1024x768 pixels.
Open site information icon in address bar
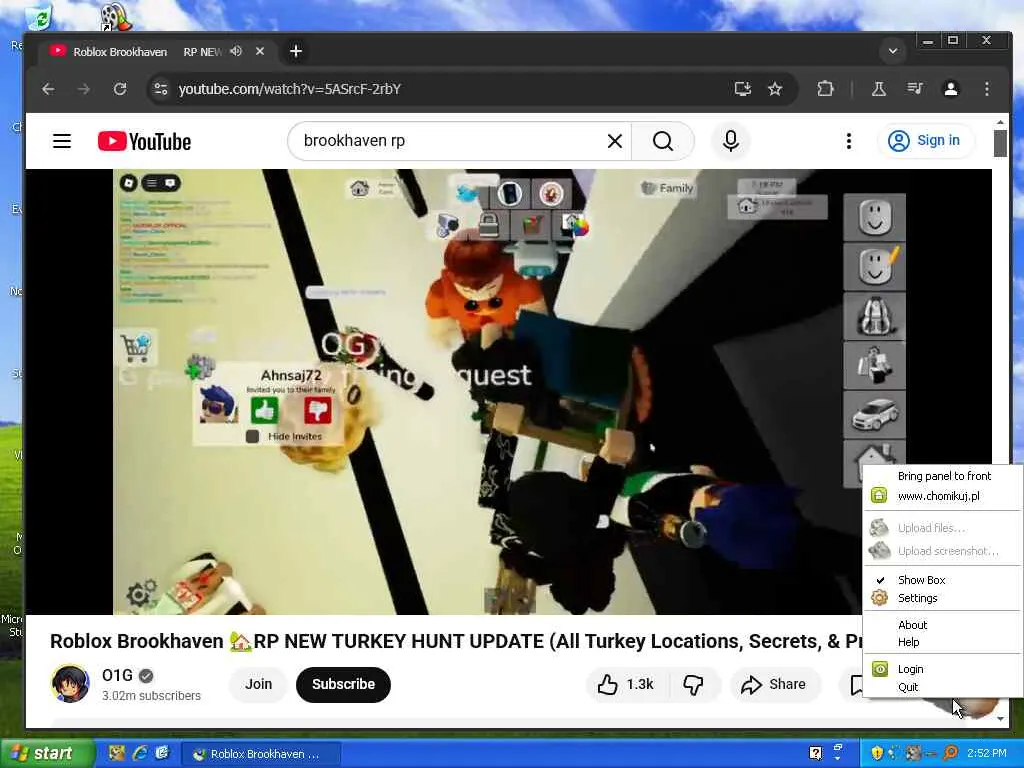click(x=161, y=89)
